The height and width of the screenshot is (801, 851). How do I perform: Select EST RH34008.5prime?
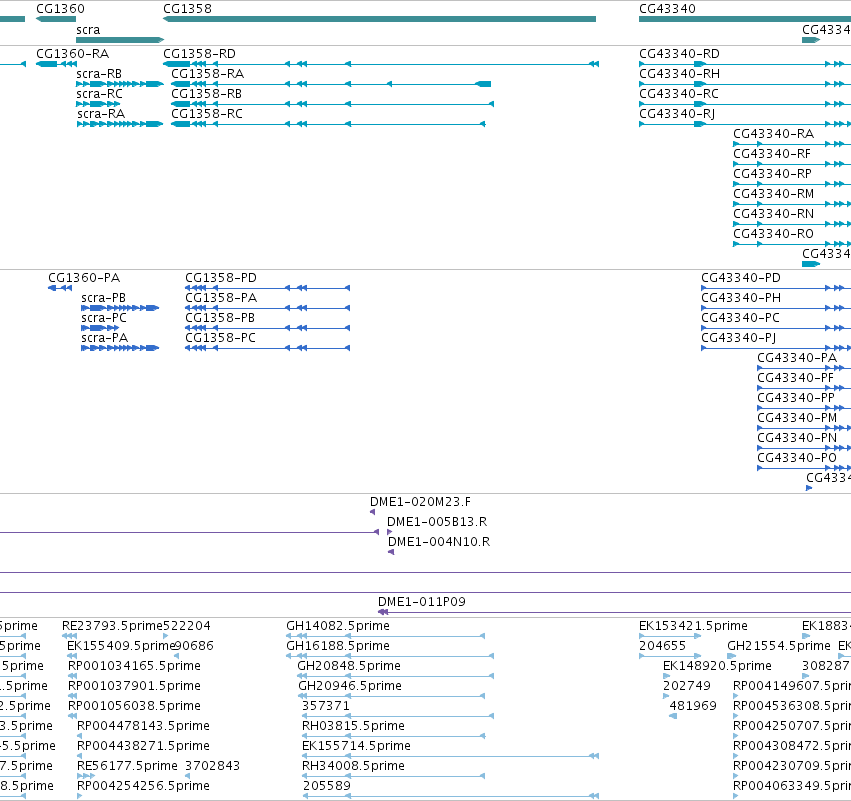[x=353, y=766]
